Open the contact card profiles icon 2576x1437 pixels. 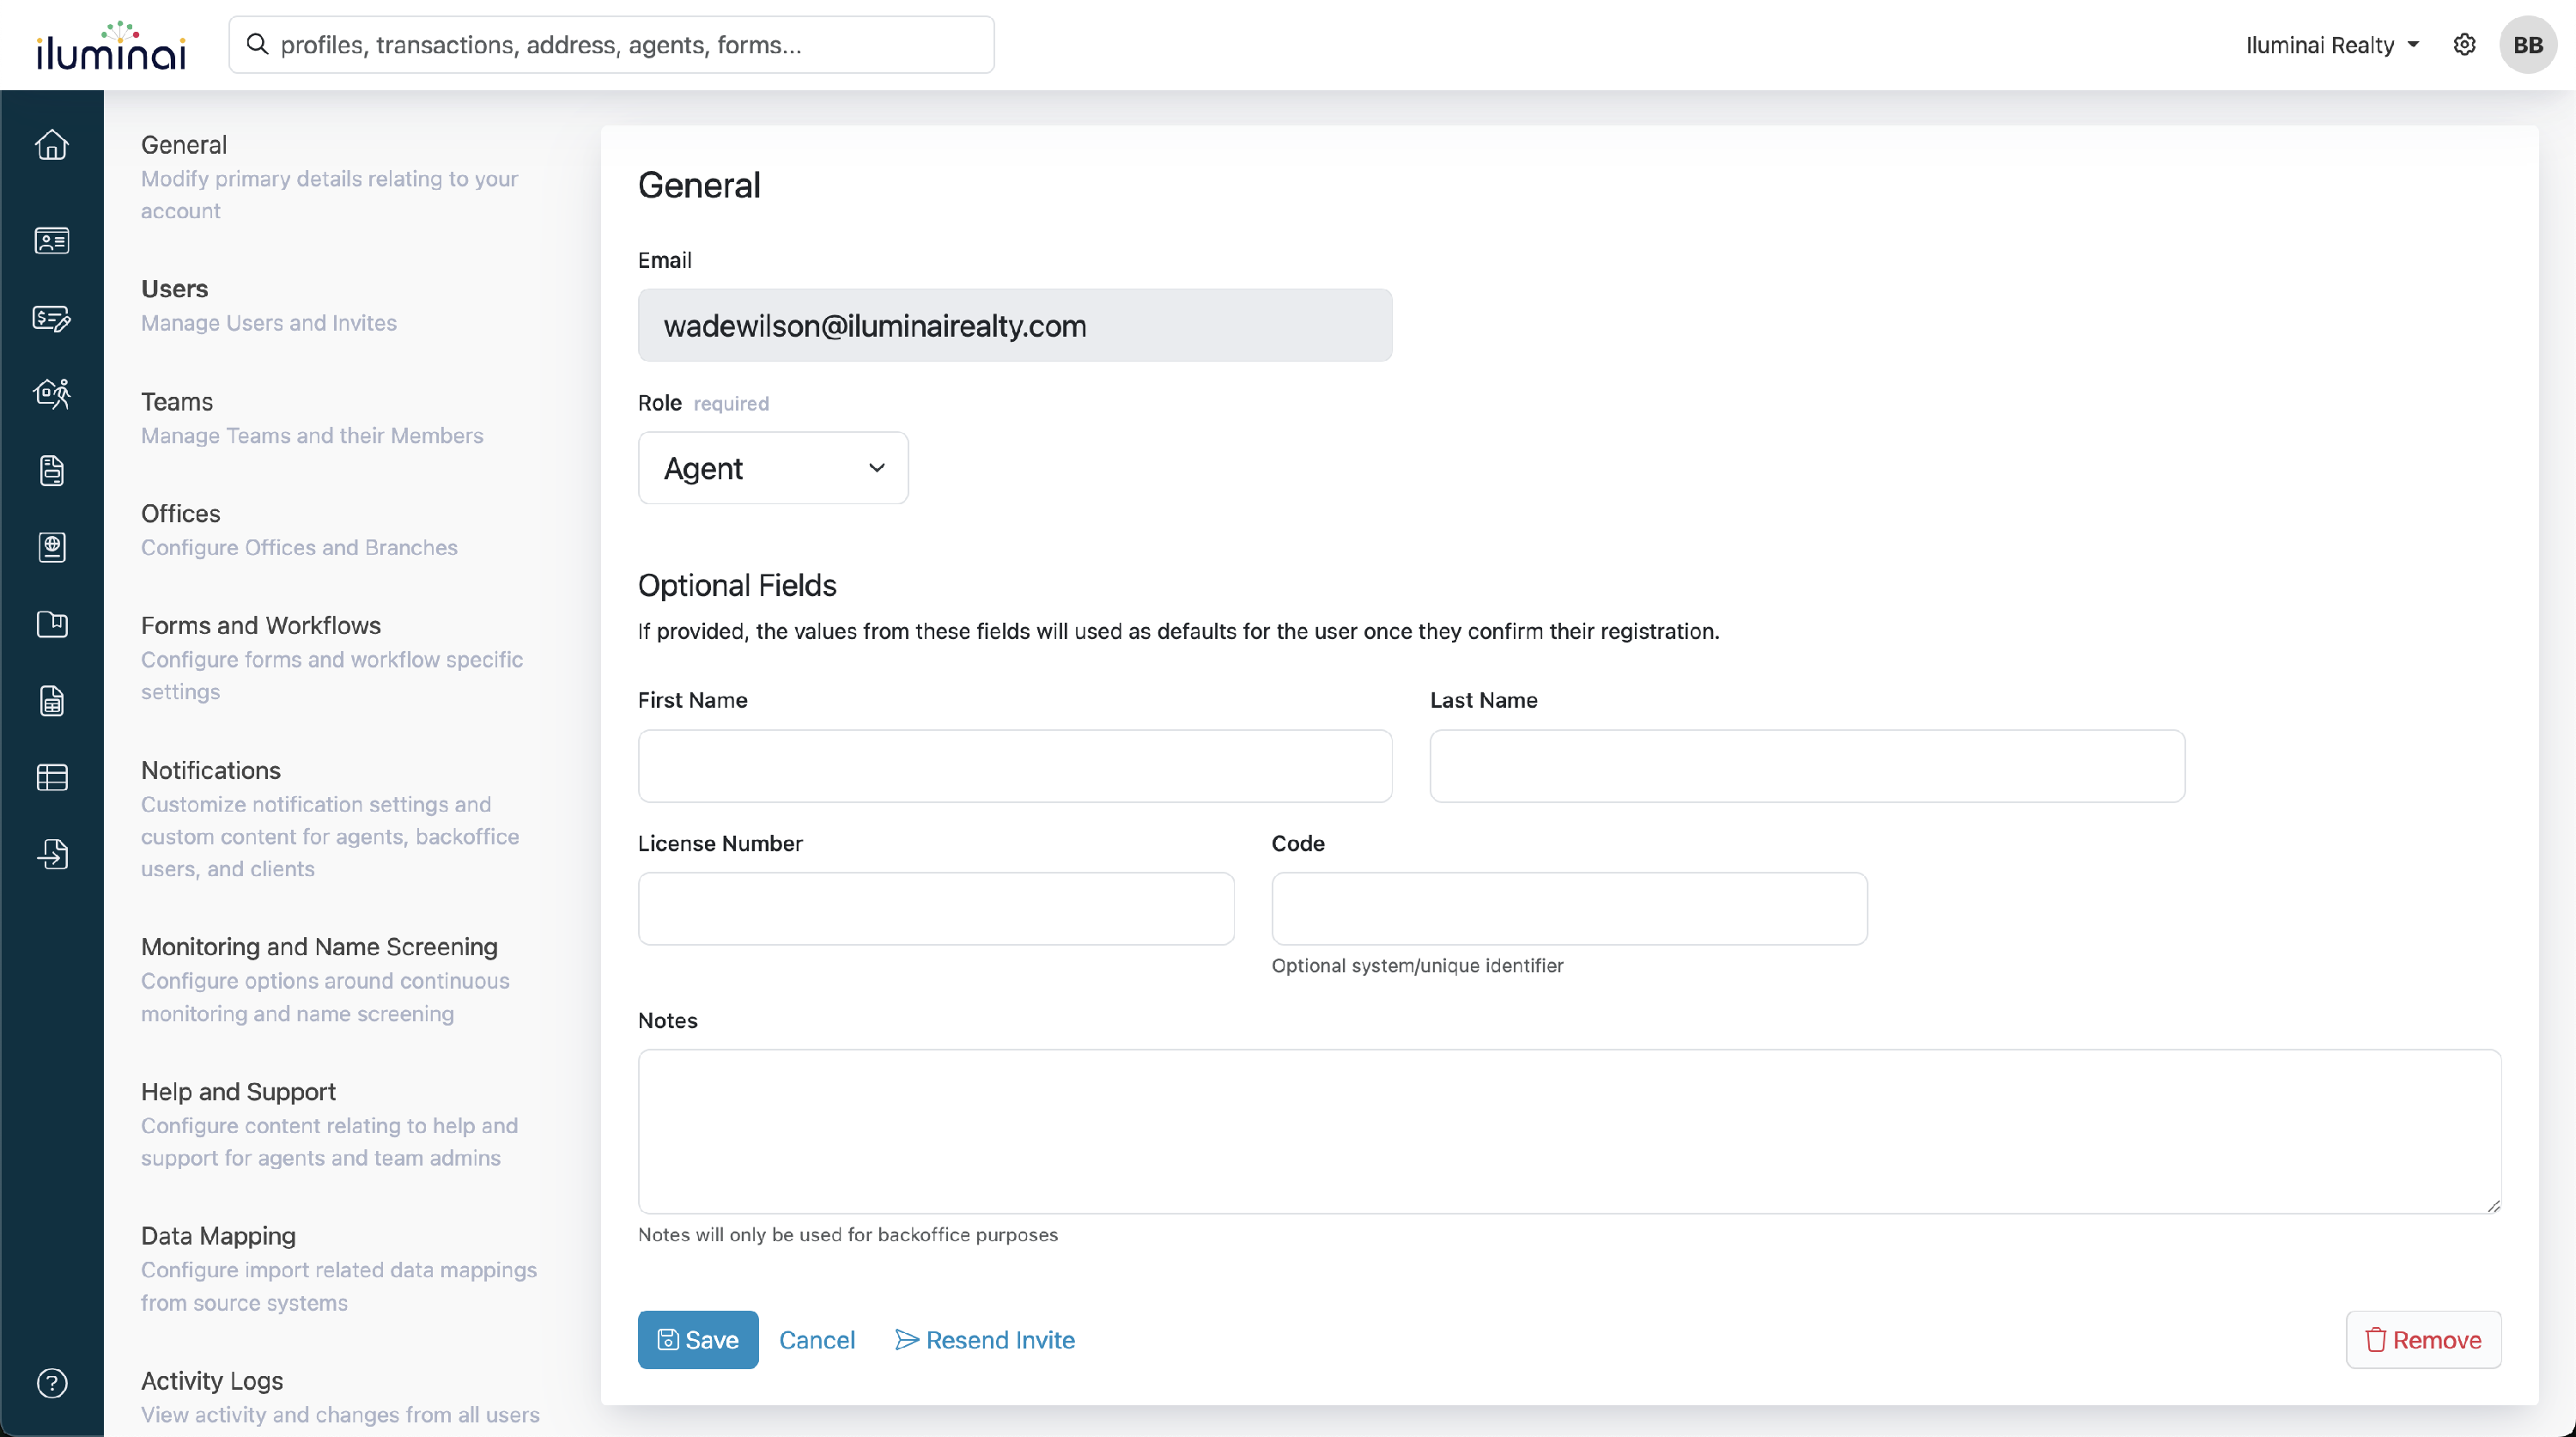pyautogui.click(x=52, y=241)
